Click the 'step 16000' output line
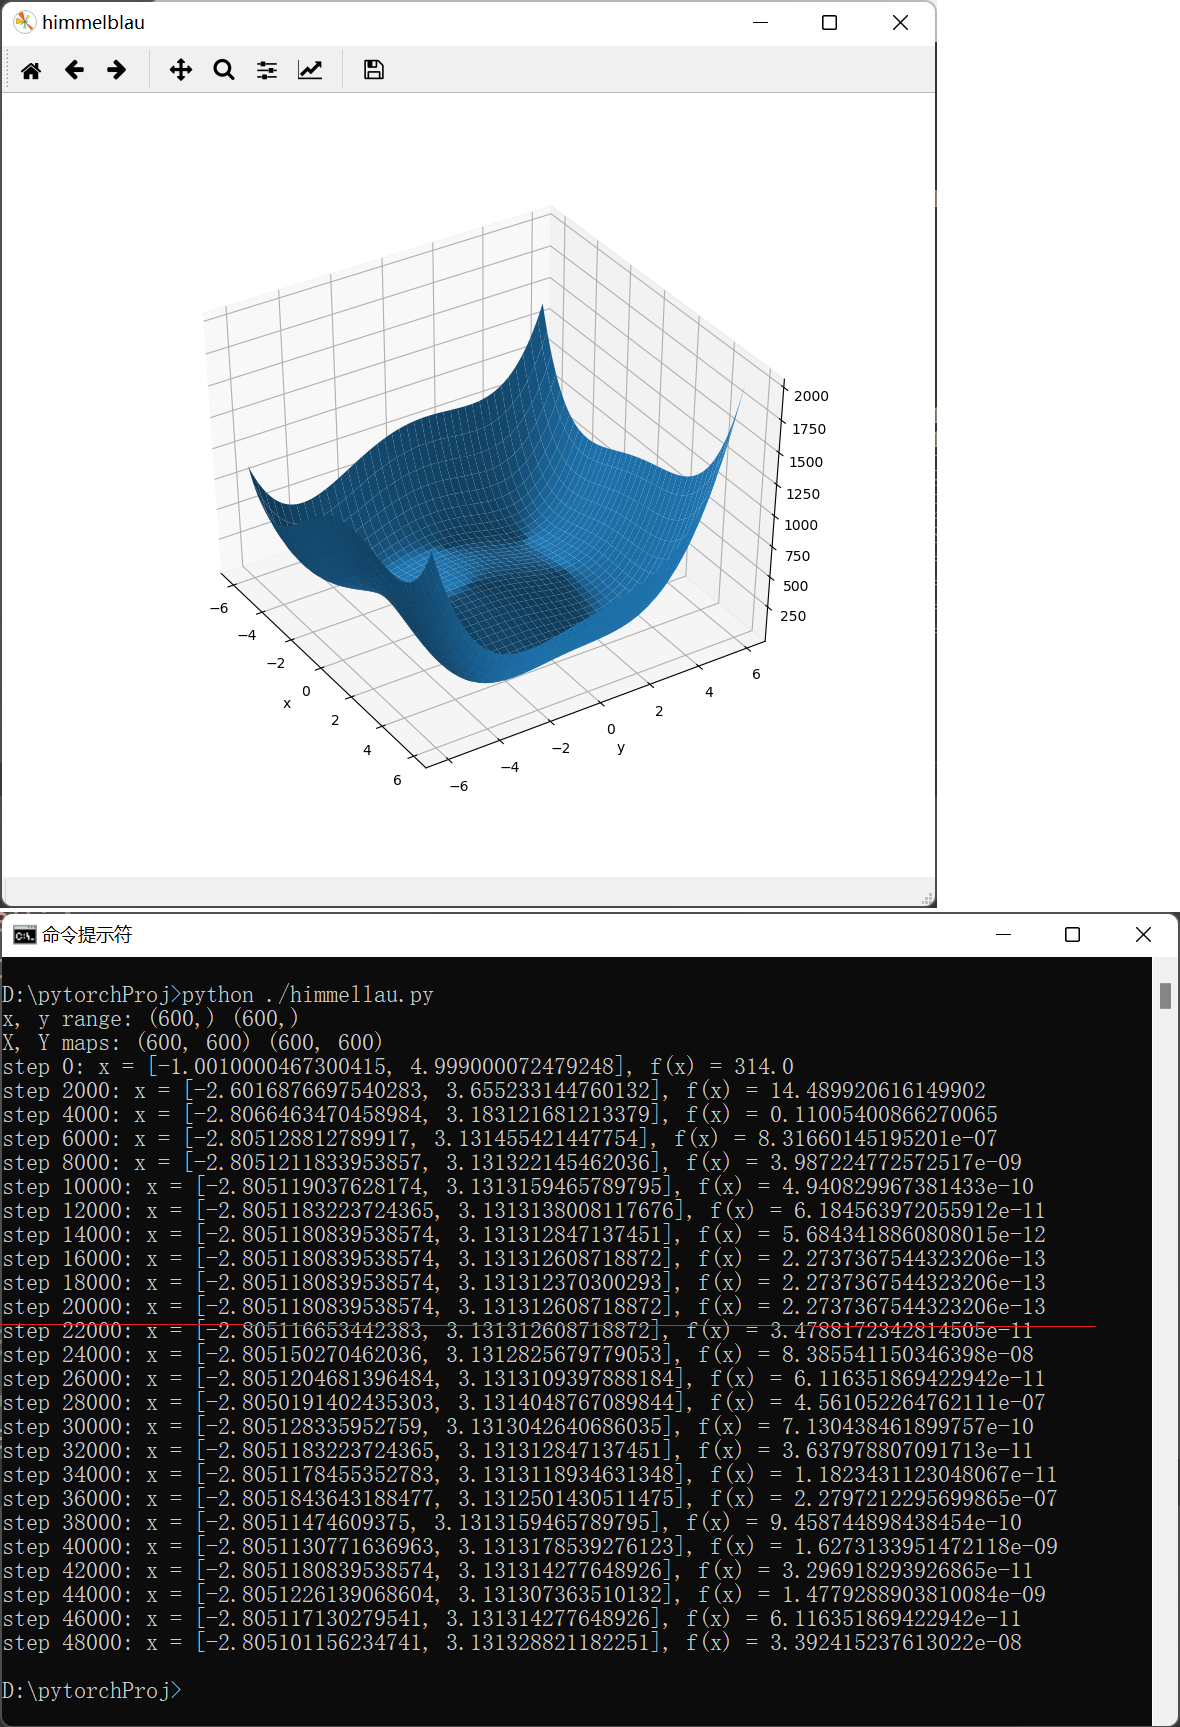 (524, 1259)
